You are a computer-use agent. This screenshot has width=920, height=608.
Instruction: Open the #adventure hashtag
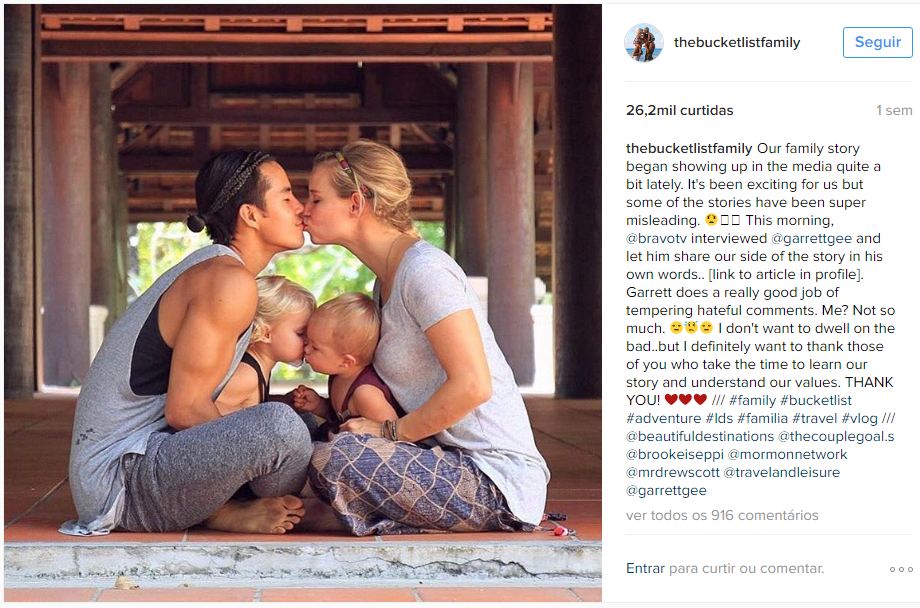click(x=664, y=418)
